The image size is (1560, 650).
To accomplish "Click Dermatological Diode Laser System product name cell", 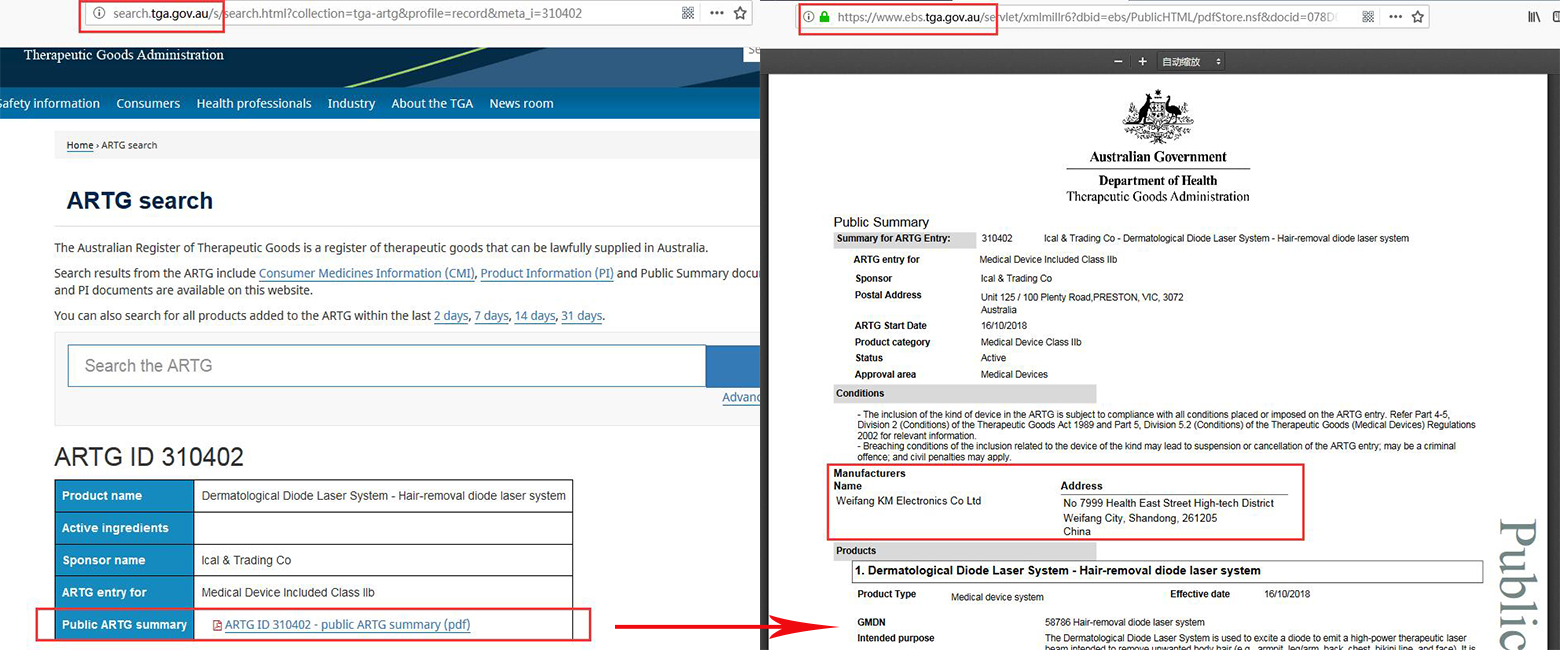I will (383, 496).
